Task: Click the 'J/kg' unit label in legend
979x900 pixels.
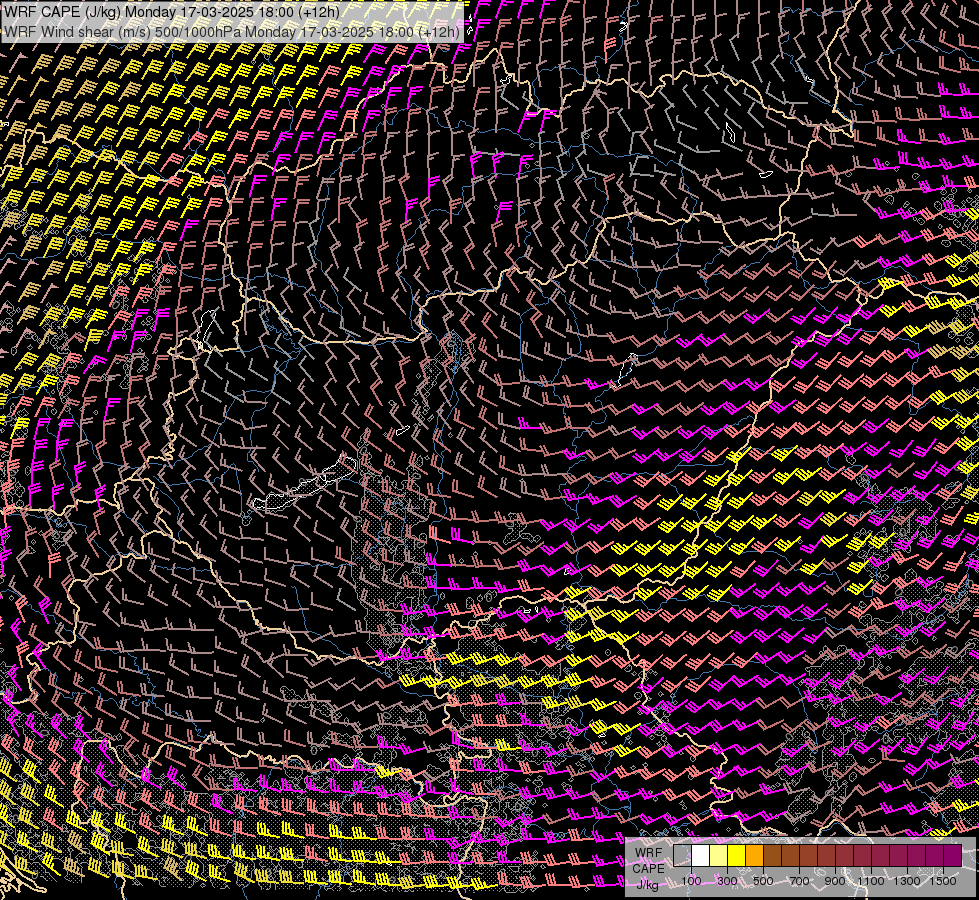Action: tap(647, 885)
